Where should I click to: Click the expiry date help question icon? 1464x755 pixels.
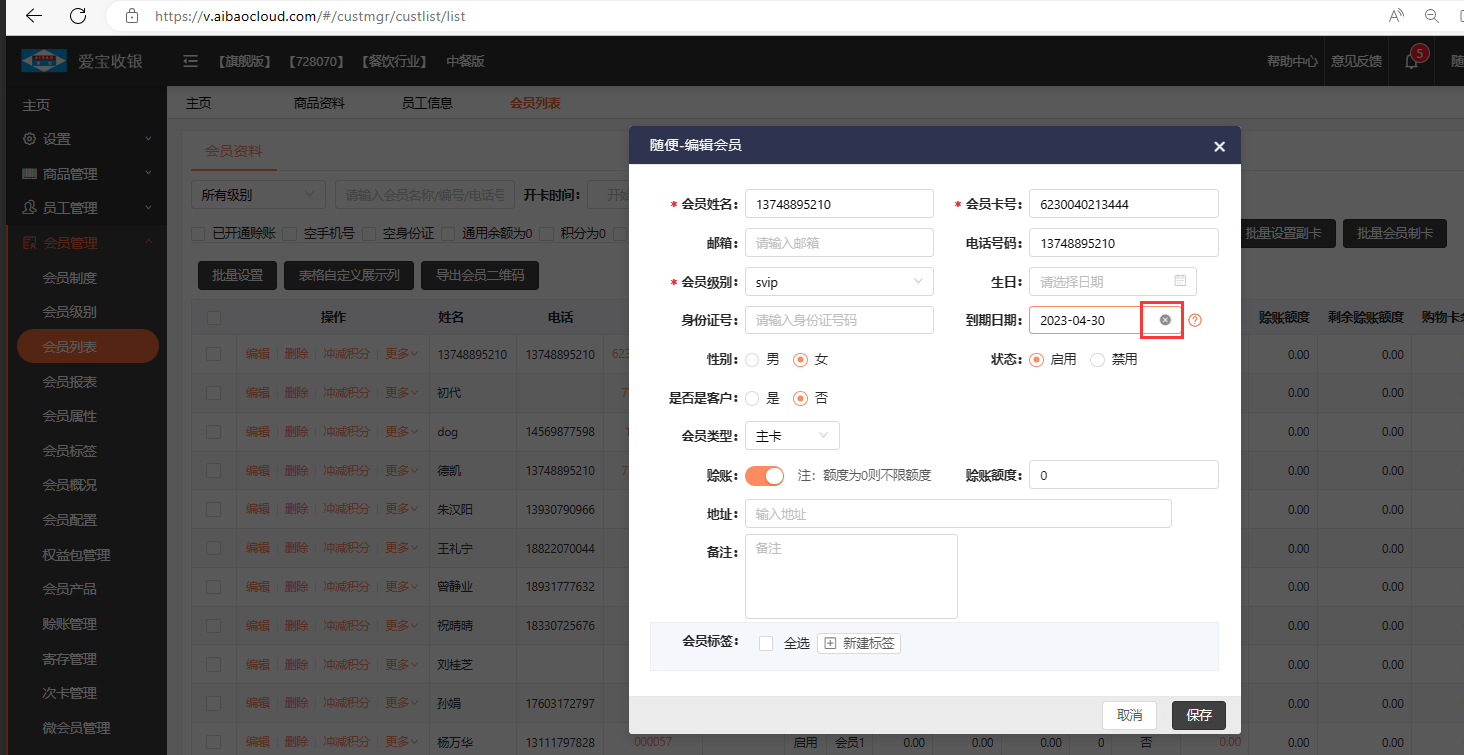pyautogui.click(x=1194, y=321)
